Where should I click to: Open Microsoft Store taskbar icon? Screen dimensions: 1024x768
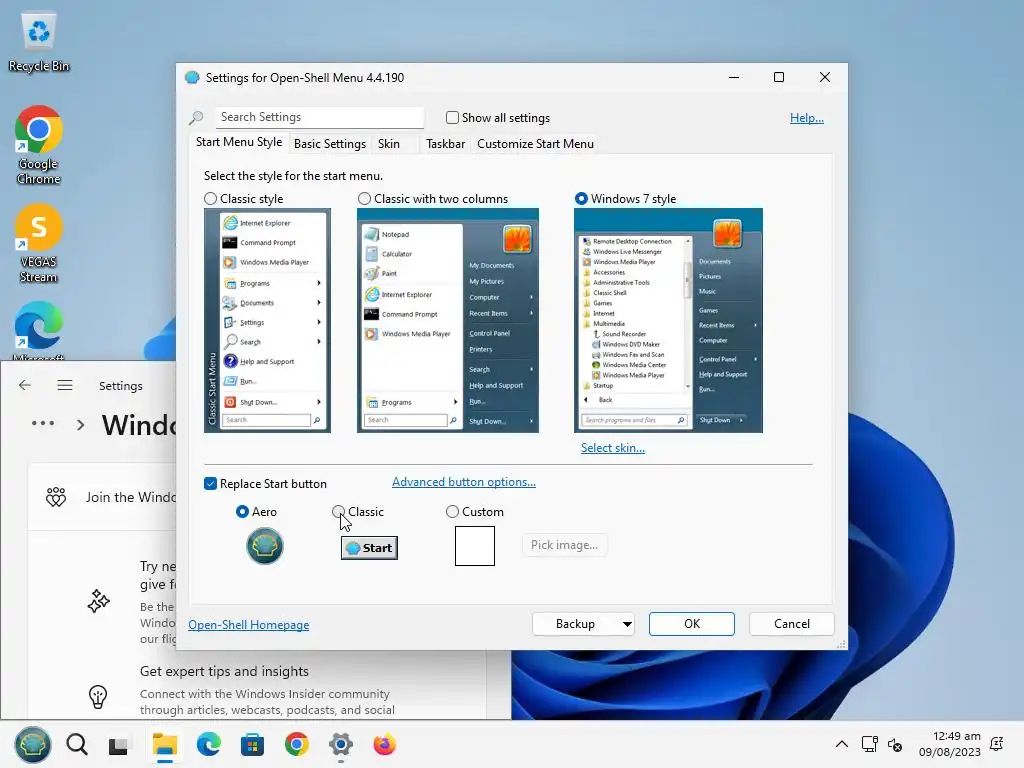click(252, 744)
